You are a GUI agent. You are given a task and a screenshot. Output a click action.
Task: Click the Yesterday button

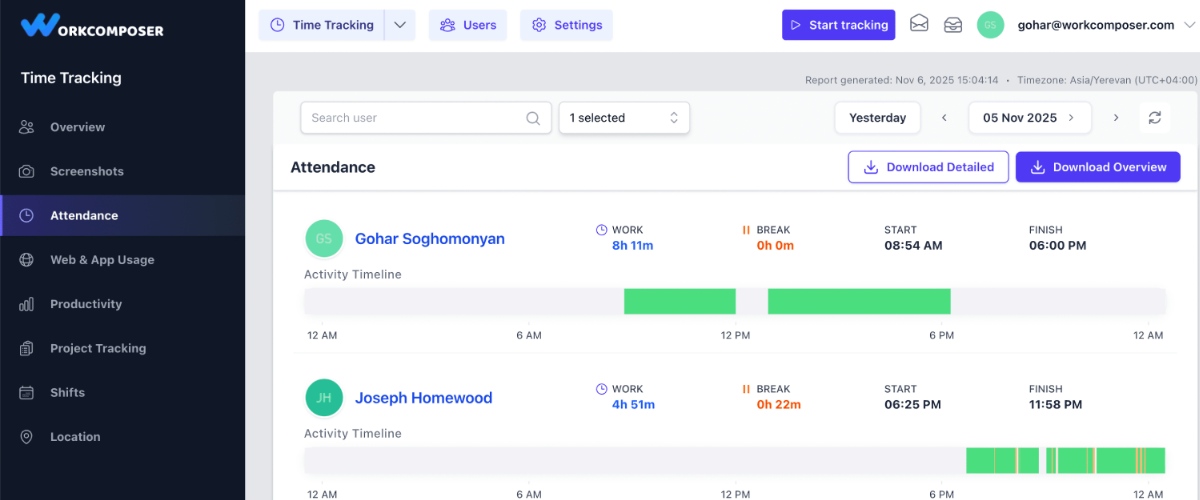[877, 118]
